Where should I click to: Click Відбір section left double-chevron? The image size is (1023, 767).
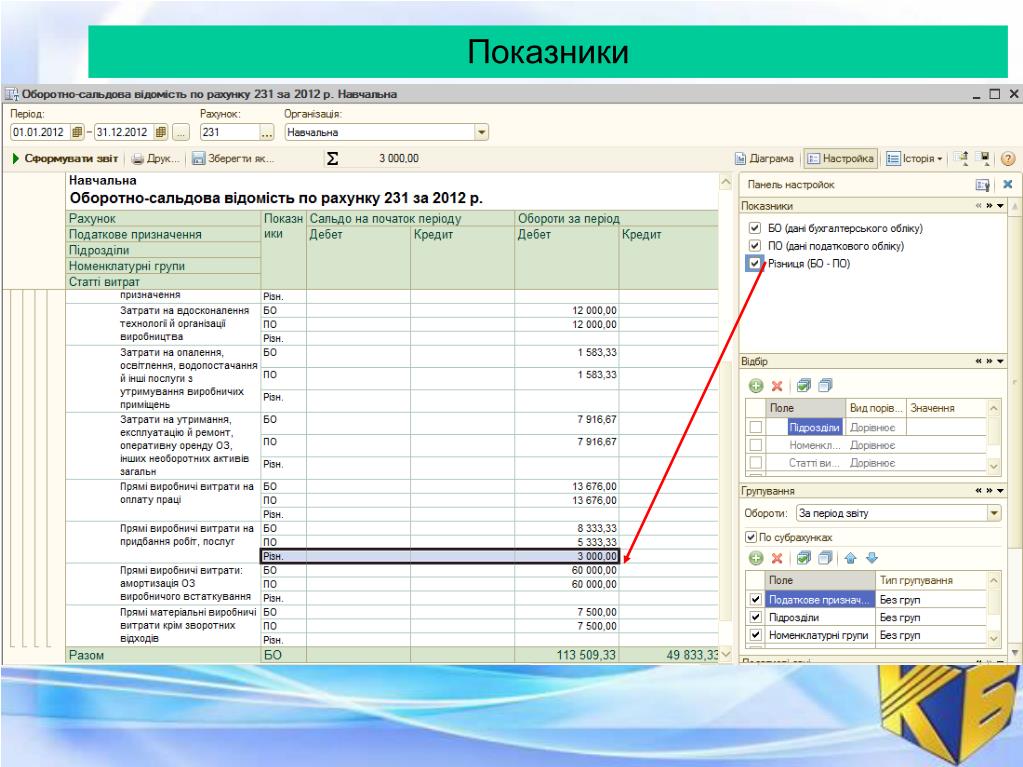tap(979, 361)
